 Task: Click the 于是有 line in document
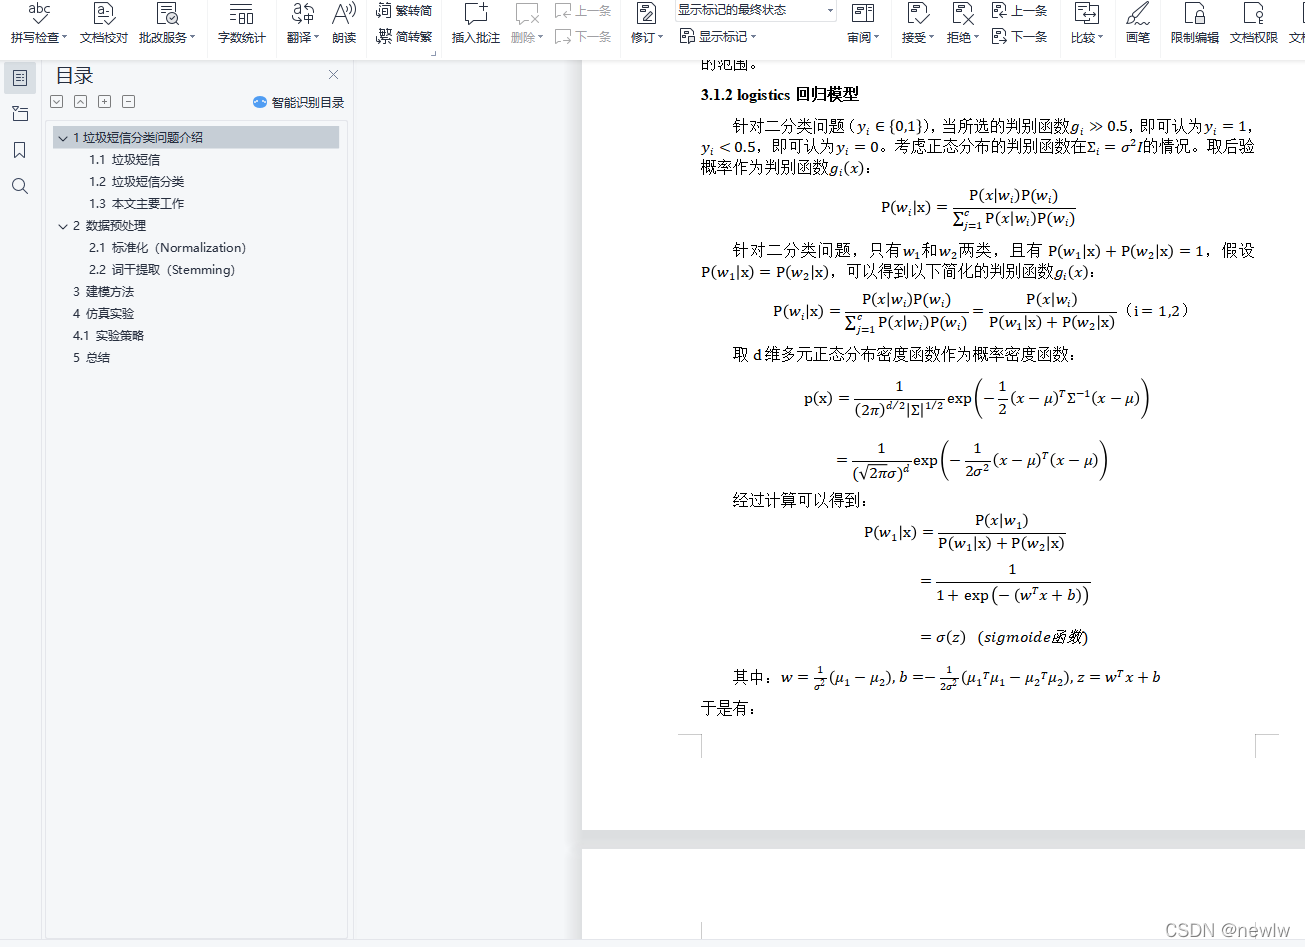728,709
